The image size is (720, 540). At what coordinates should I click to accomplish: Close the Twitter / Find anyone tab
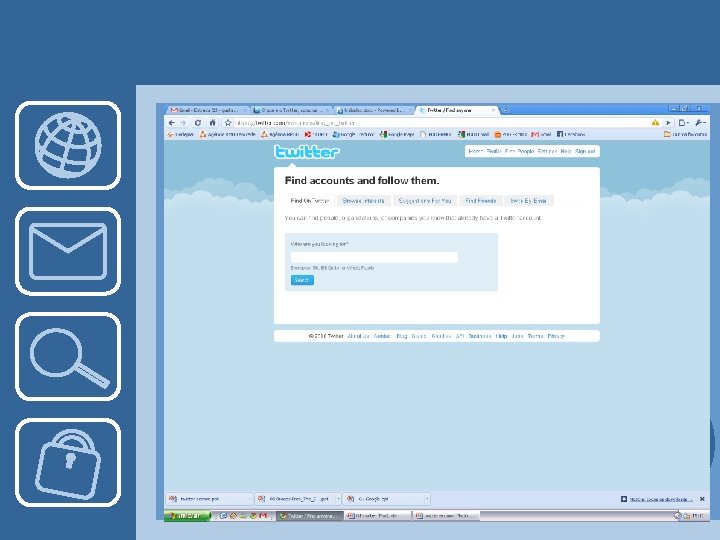pyautogui.click(x=493, y=110)
